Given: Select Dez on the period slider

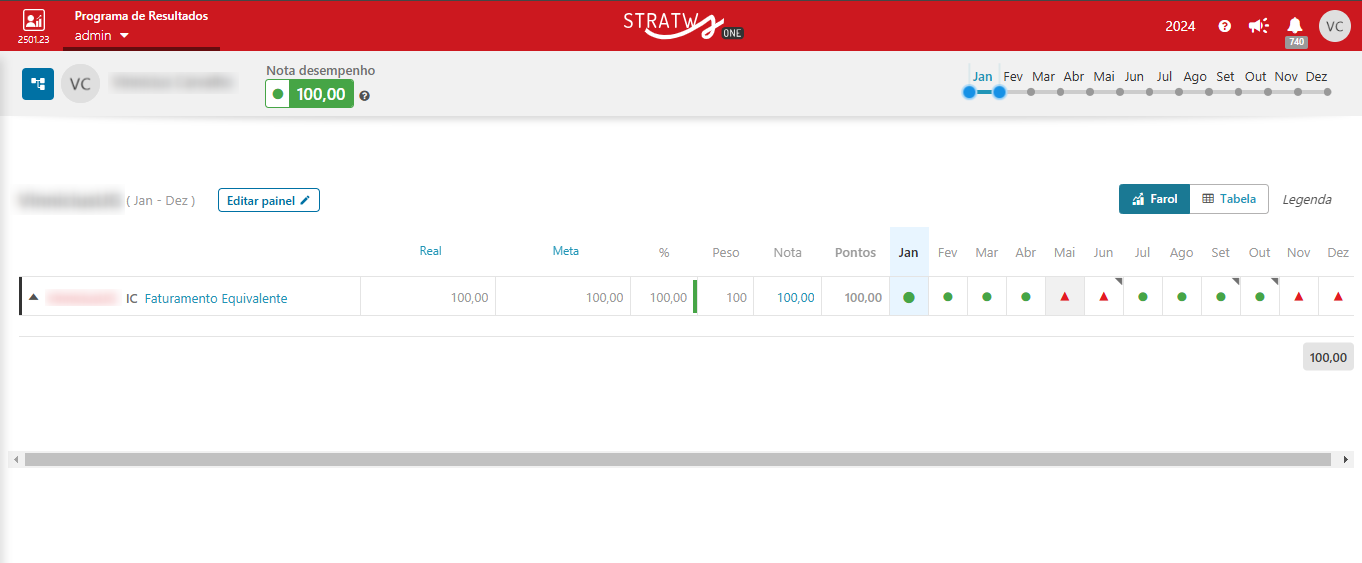Looking at the screenshot, I should pos(1316,76).
